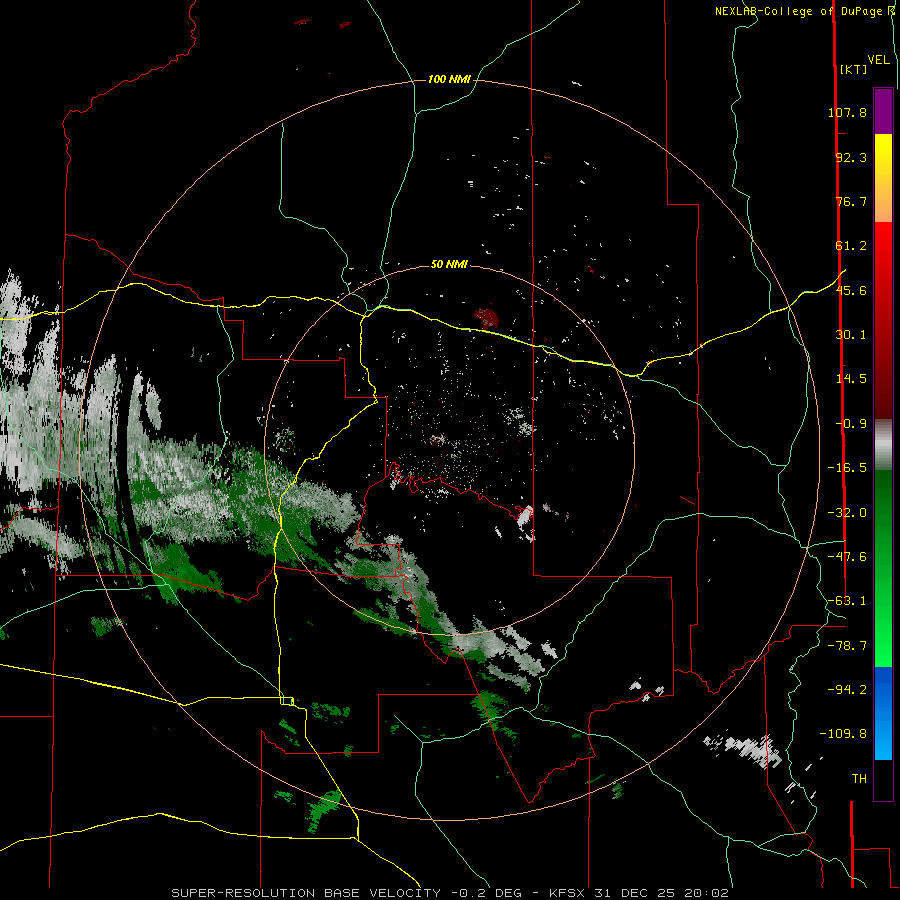Click the -0.9 legend value
Viewport: 900px width, 900px height.
851,424
